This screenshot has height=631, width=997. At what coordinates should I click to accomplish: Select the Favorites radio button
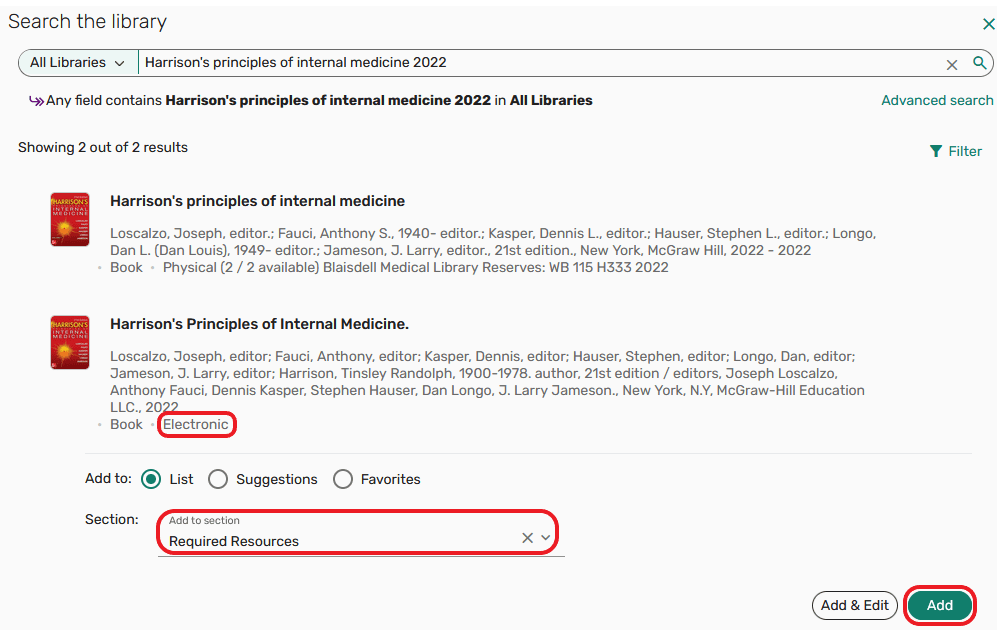click(343, 479)
